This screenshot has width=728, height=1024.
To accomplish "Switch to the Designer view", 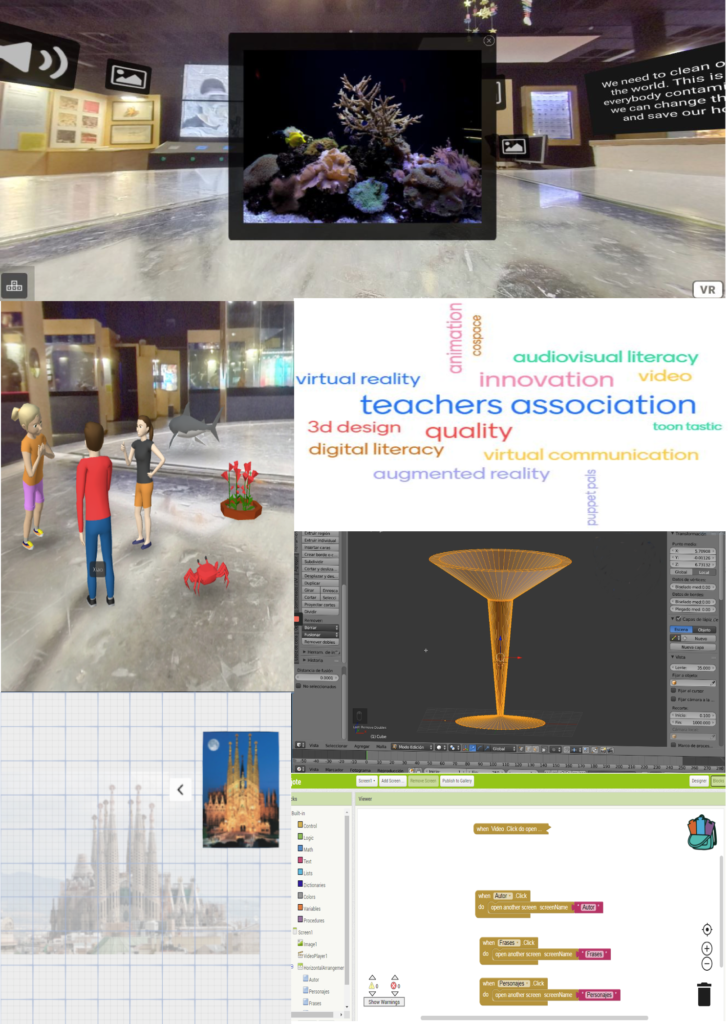I will point(699,780).
